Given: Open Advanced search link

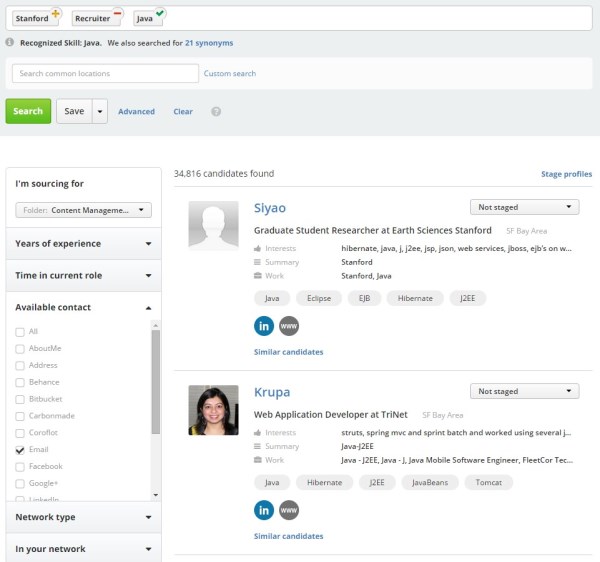Looking at the screenshot, I should pyautogui.click(x=137, y=111).
